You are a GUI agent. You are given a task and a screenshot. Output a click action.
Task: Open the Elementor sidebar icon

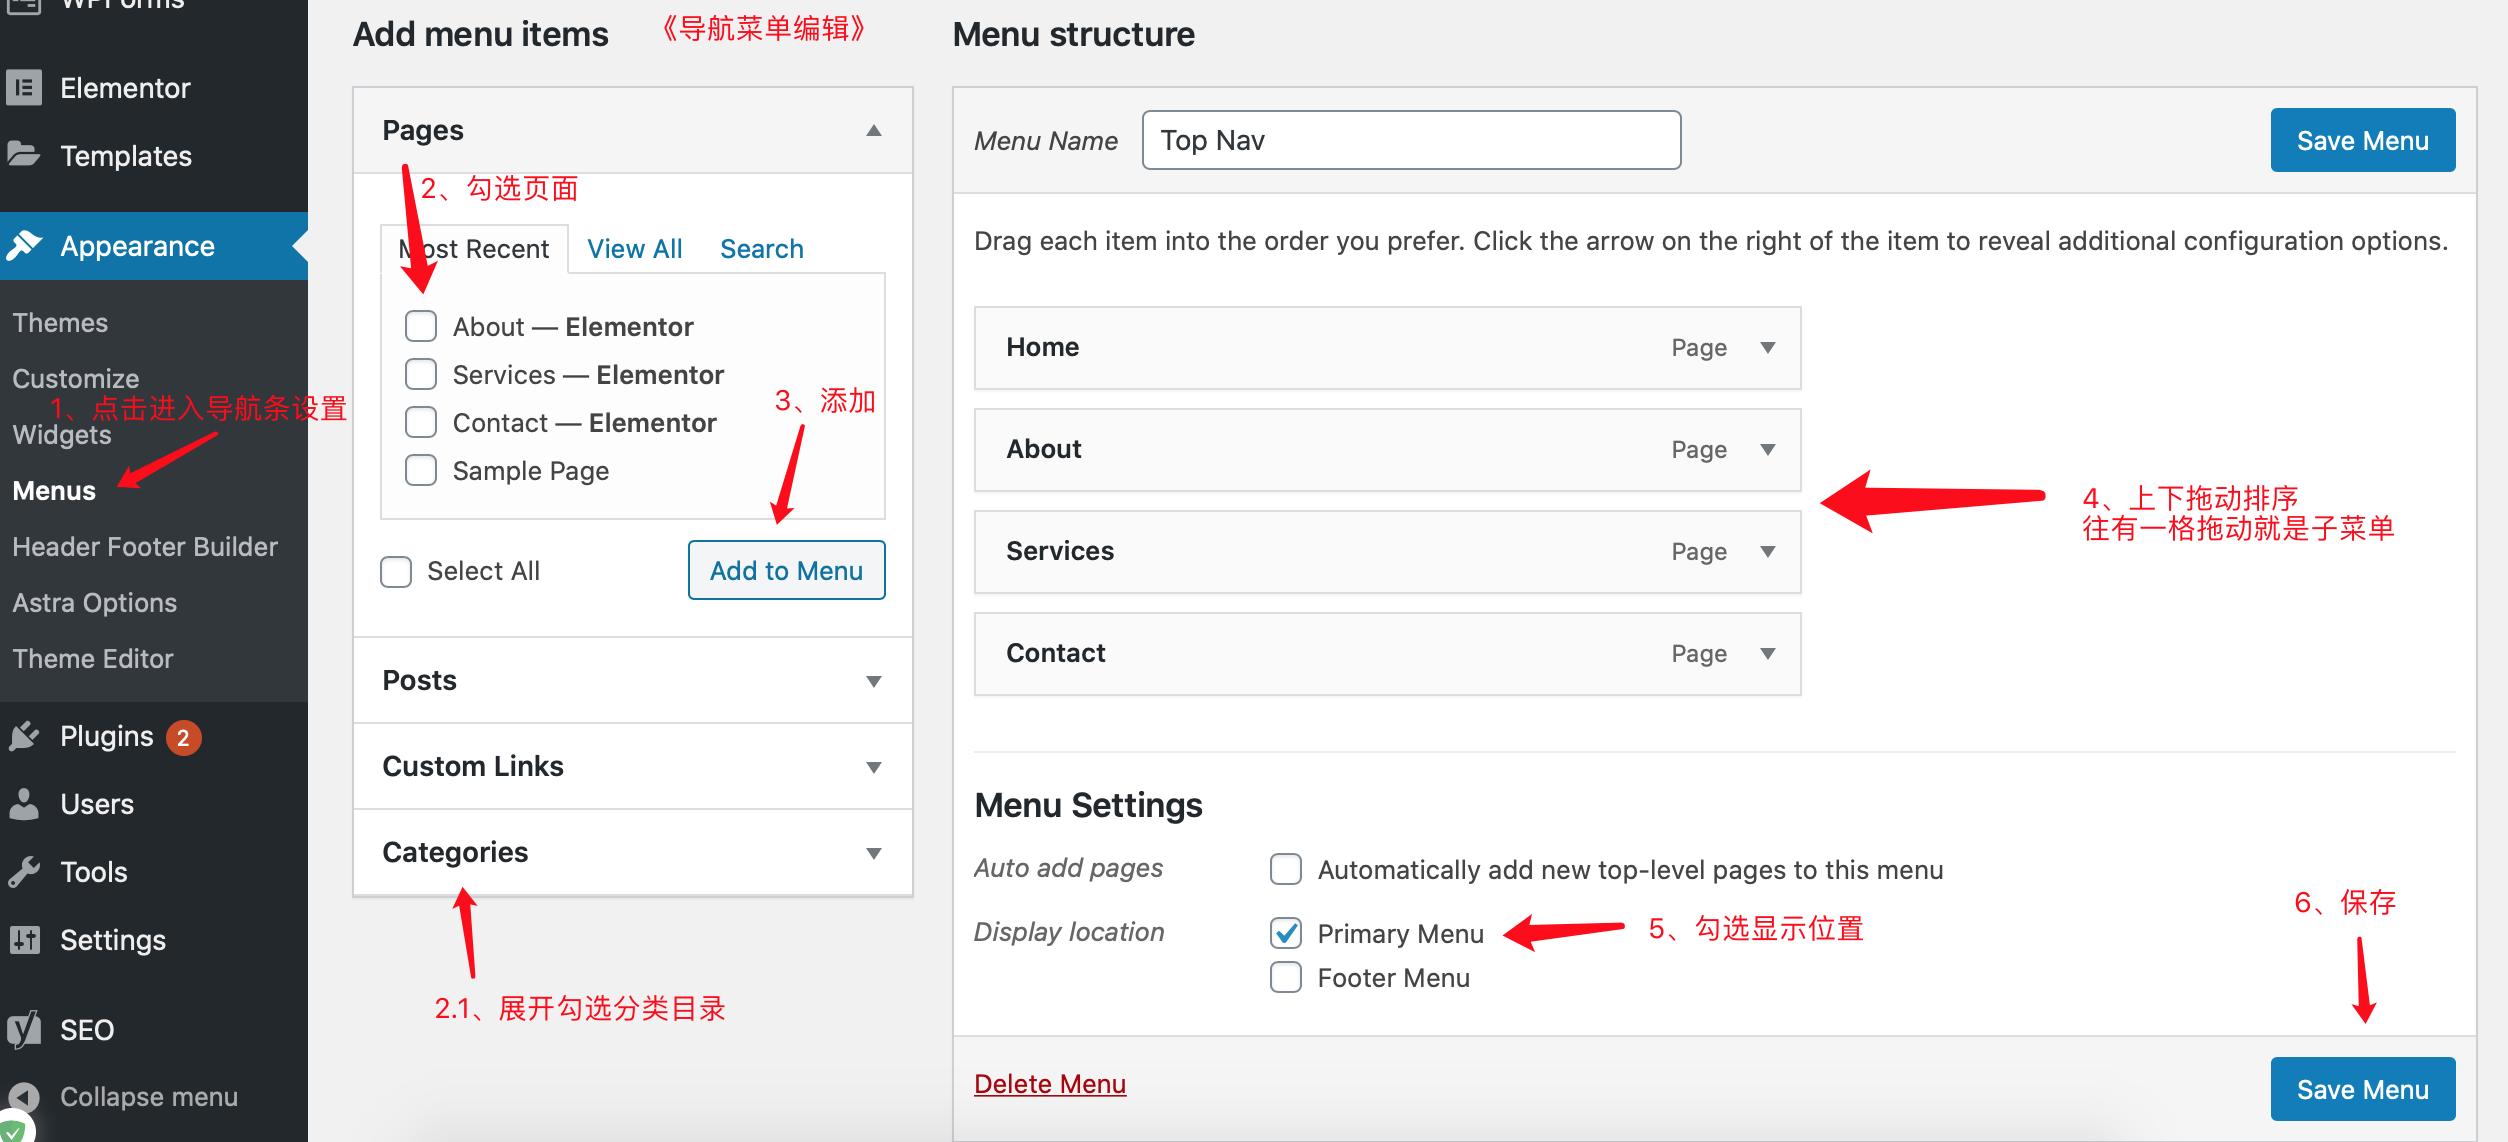click(x=24, y=88)
